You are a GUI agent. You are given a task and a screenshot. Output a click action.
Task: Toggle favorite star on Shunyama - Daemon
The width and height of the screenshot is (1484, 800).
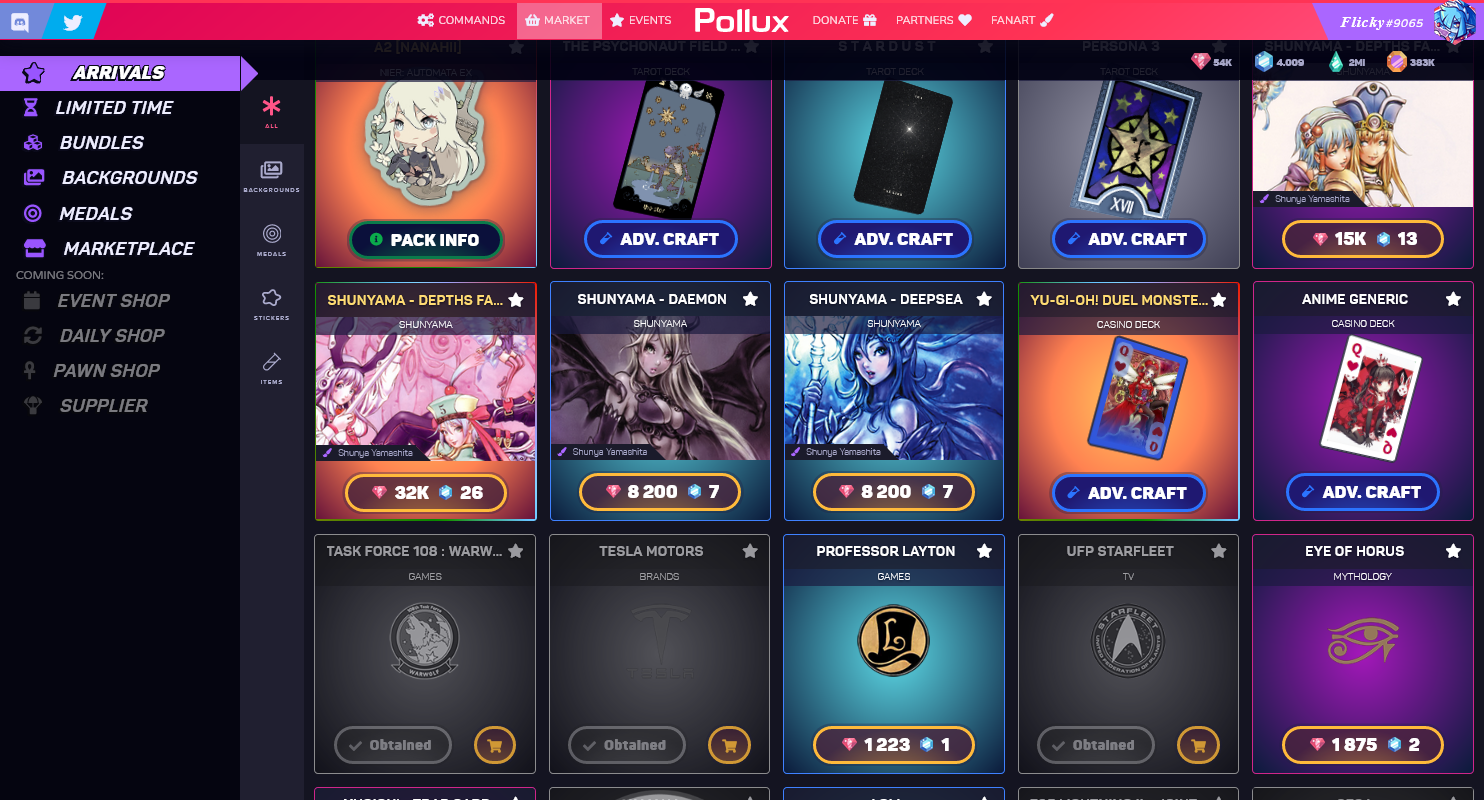[x=750, y=299]
